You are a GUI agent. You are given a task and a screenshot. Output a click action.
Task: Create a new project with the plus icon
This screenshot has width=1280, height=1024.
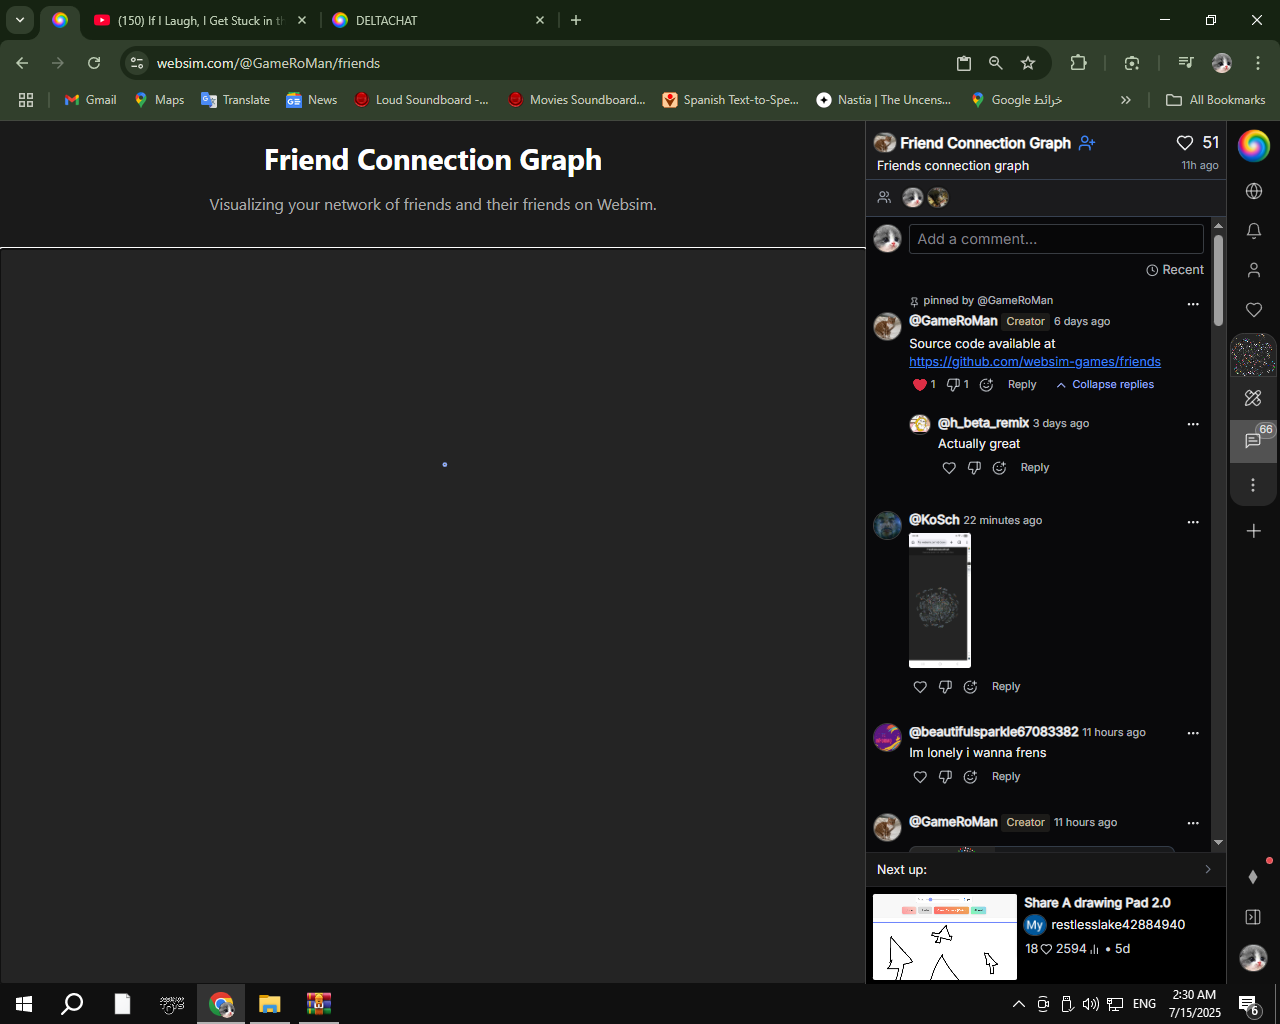(1254, 531)
